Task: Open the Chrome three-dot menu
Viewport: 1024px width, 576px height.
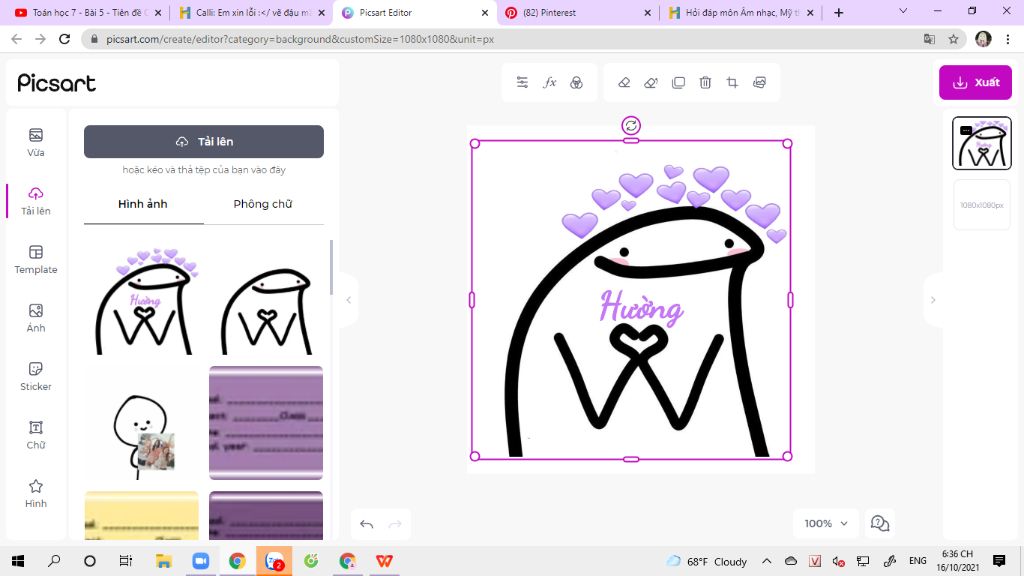Action: click(x=1008, y=39)
